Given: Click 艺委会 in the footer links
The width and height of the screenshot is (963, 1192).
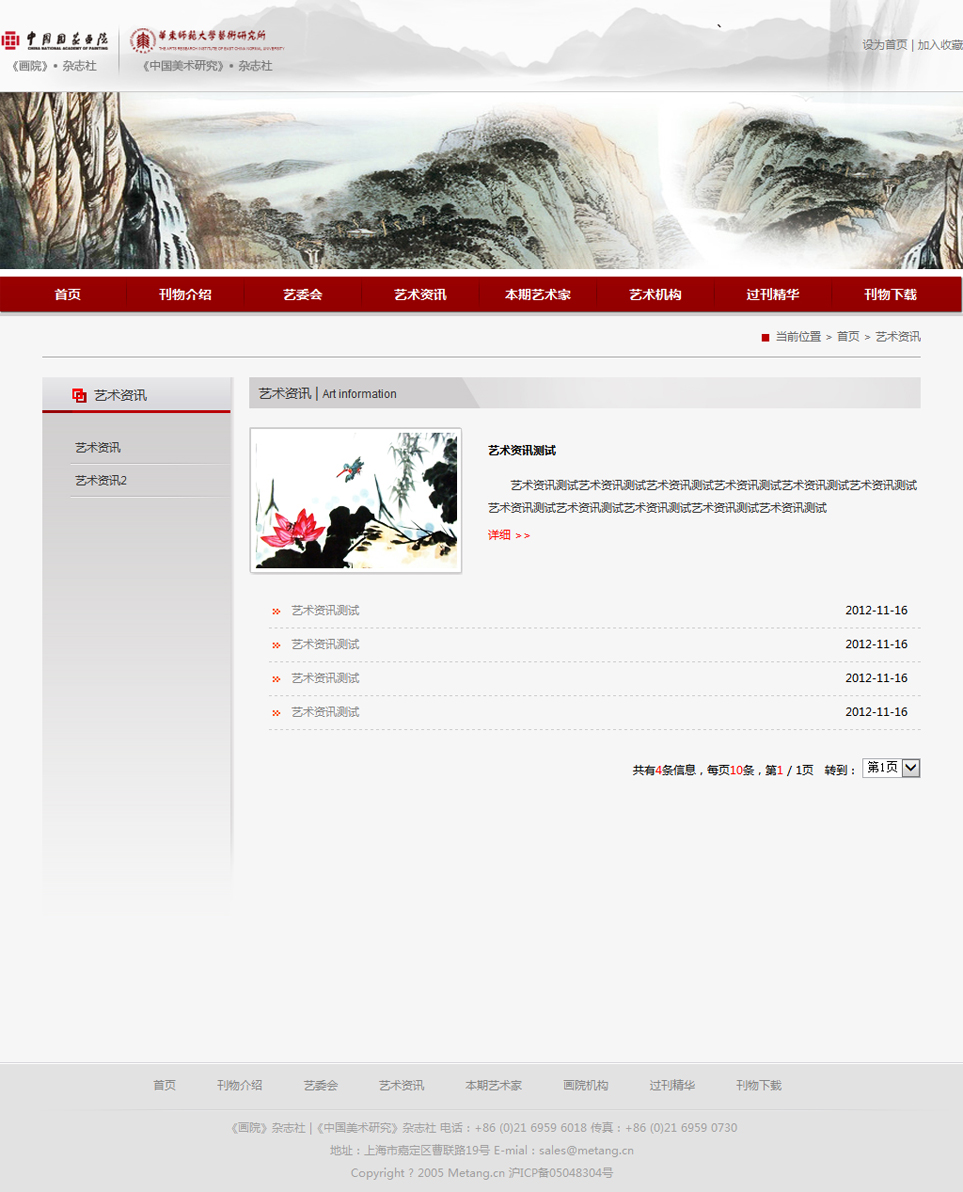Looking at the screenshot, I should (x=321, y=1086).
